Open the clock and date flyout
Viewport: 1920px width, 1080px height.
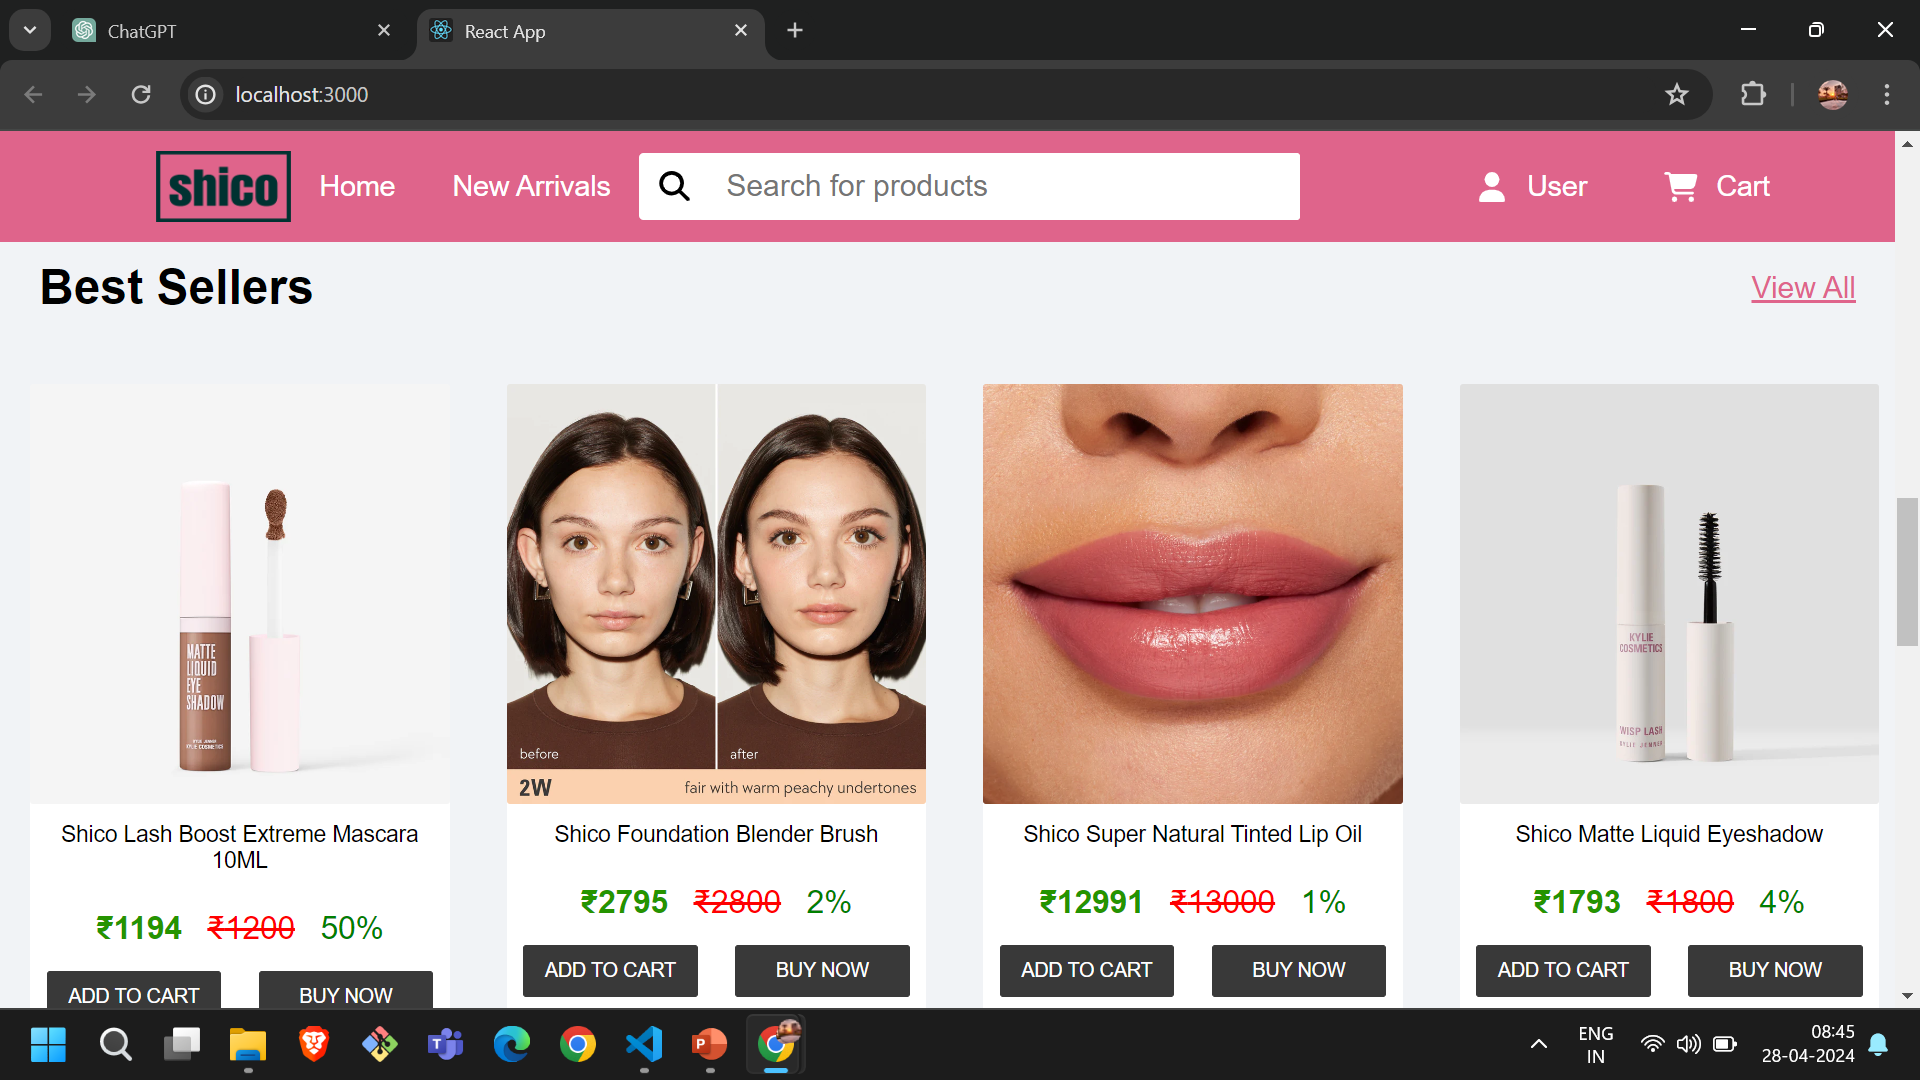(x=1808, y=1044)
